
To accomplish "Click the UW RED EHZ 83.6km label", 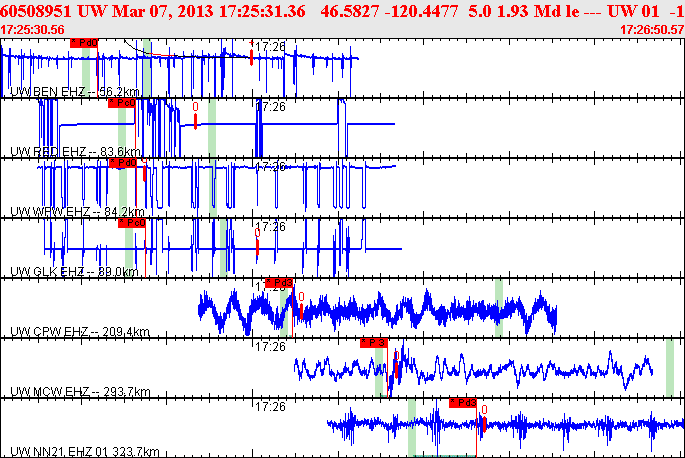I will click(x=75, y=152).
